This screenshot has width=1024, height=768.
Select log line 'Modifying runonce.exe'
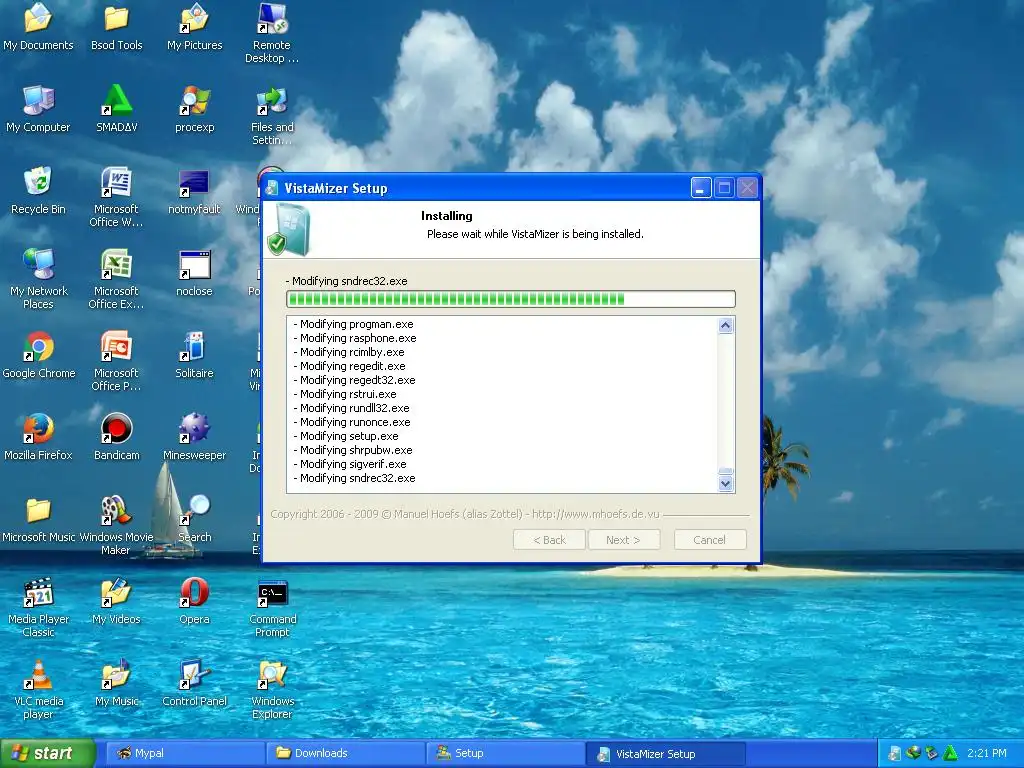pyautogui.click(x=352, y=422)
